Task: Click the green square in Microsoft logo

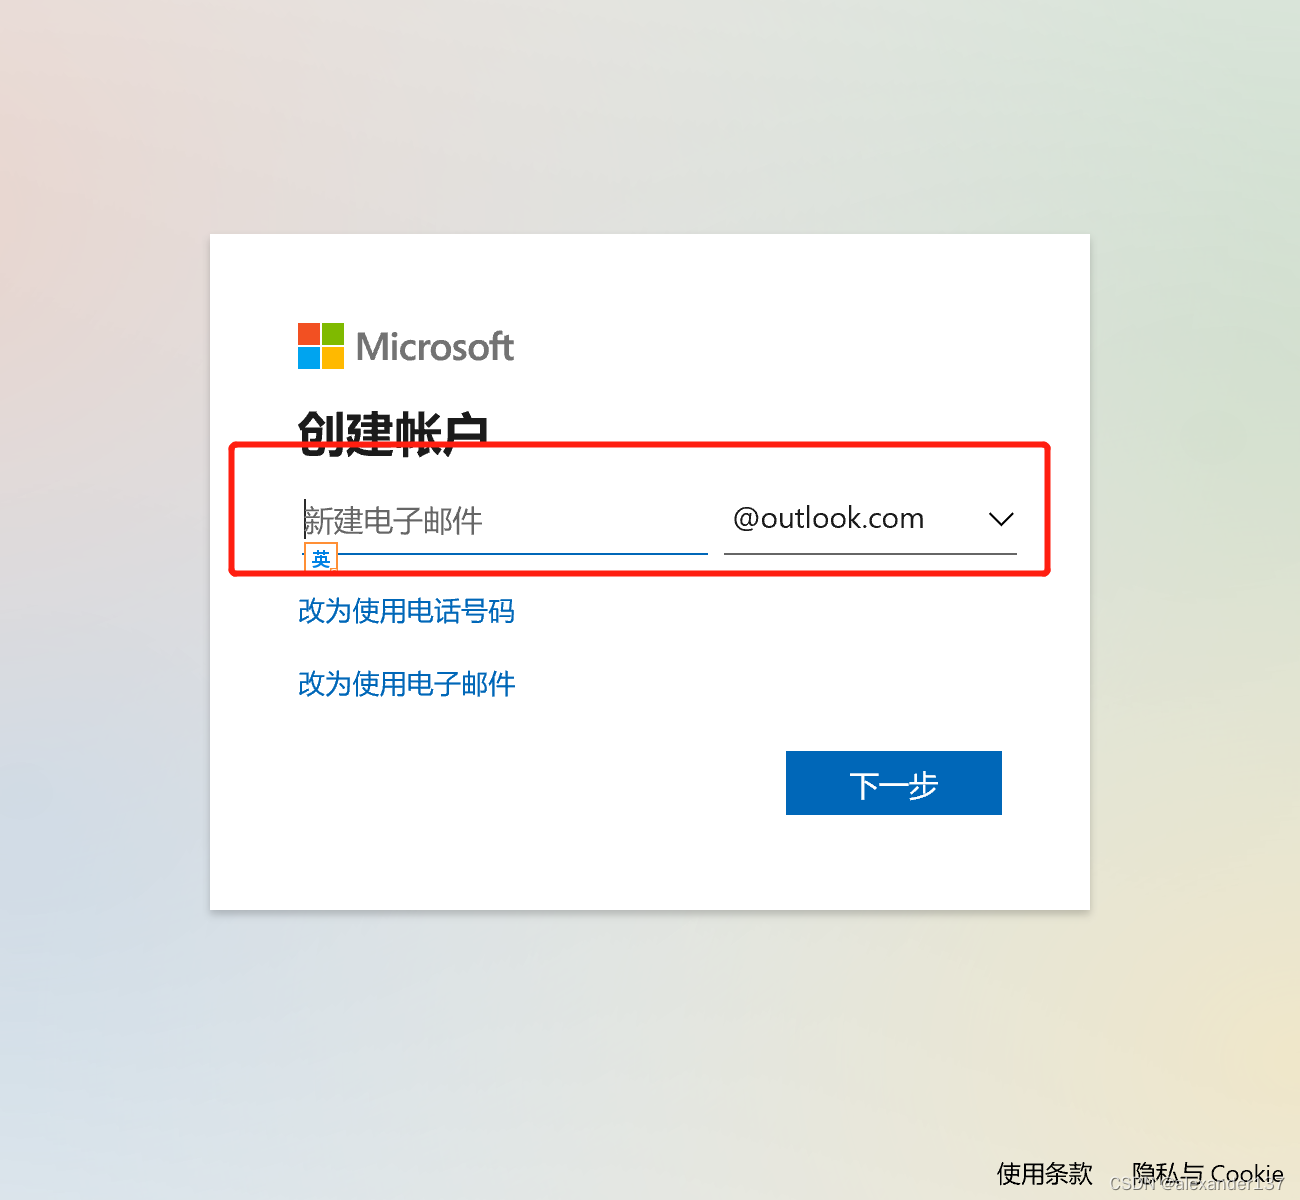Action: 333,334
